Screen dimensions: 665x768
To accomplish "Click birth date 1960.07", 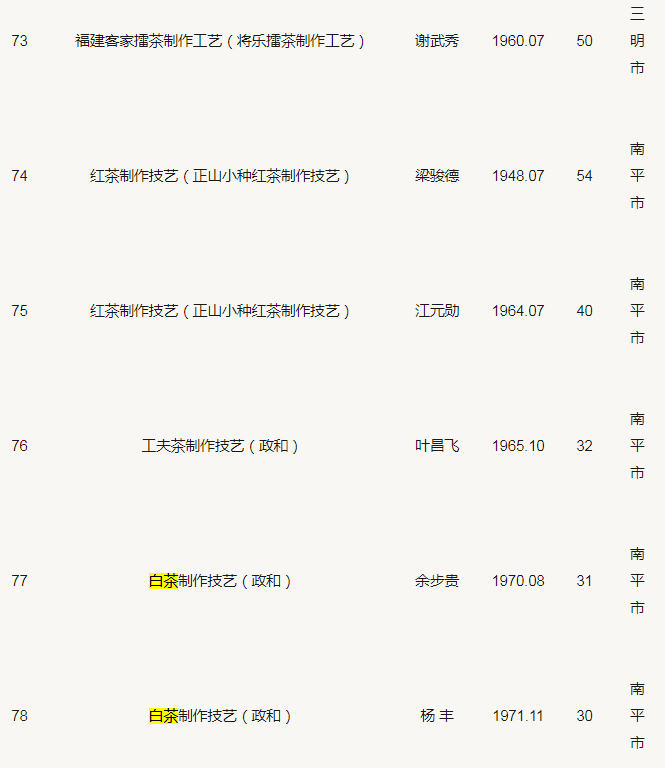I will [518, 41].
